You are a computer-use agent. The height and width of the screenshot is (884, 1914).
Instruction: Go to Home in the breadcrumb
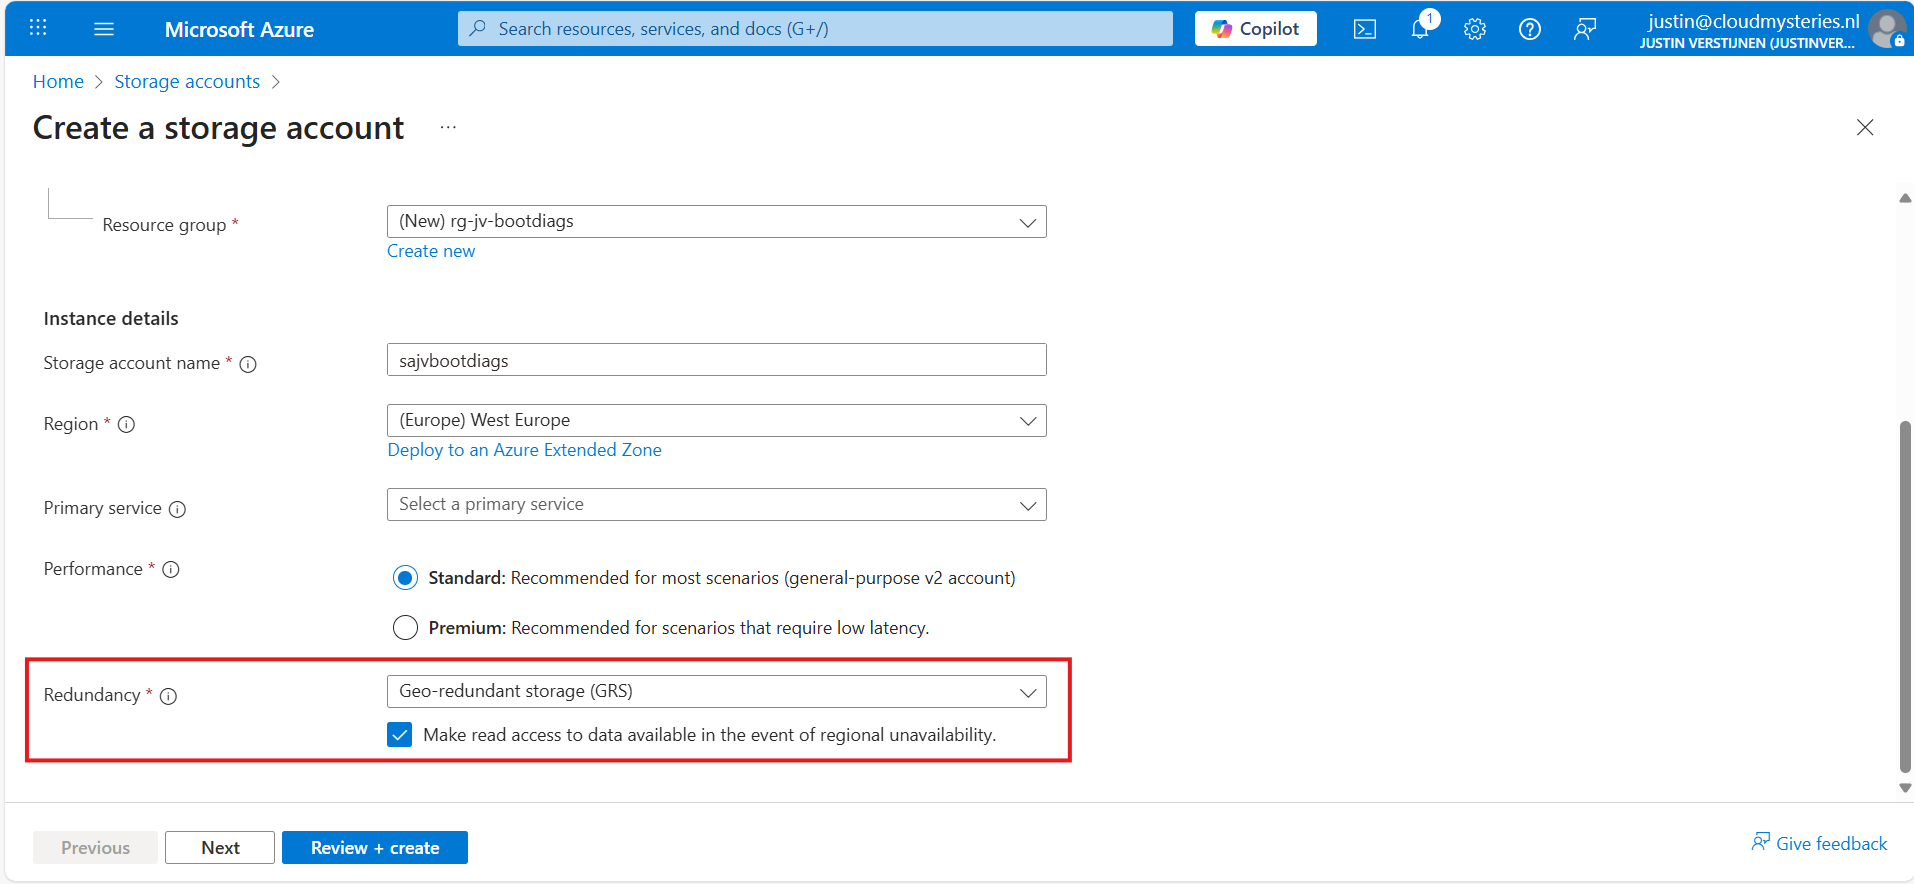[x=58, y=82]
